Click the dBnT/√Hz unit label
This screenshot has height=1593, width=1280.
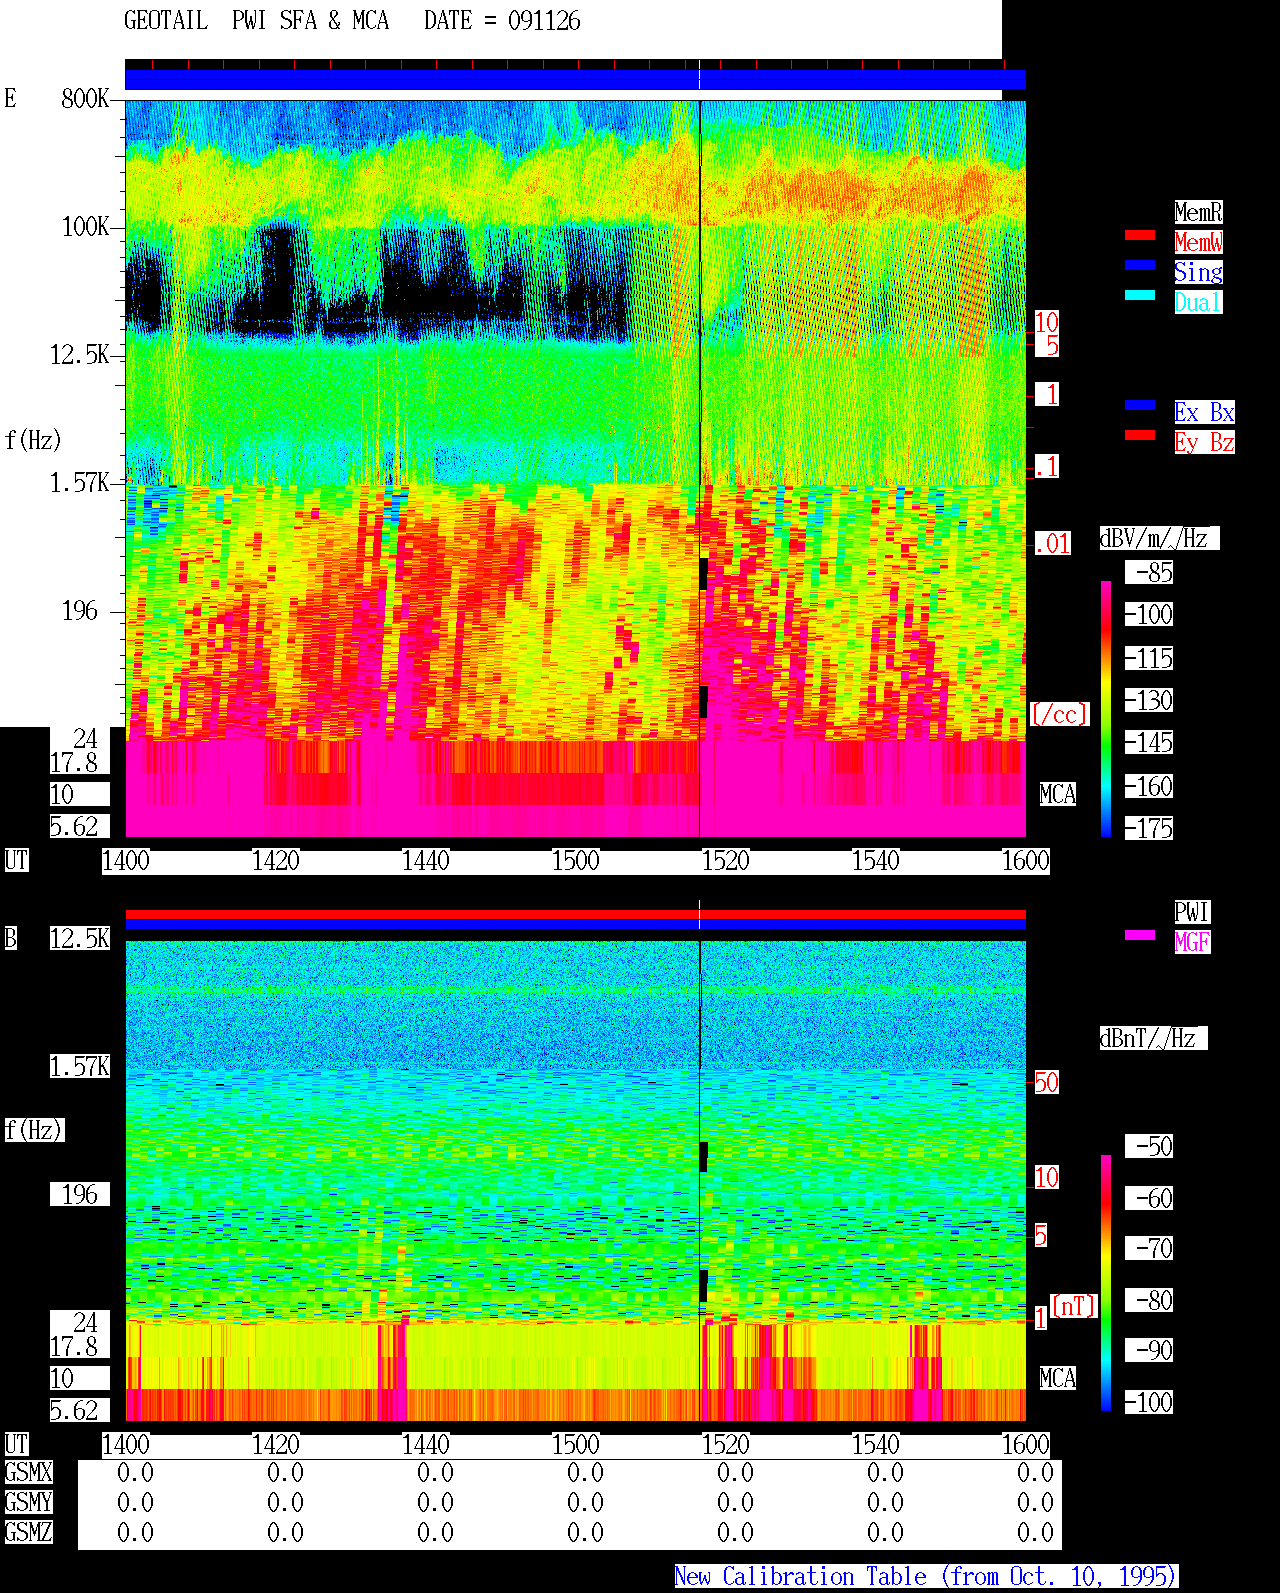point(1153,1038)
